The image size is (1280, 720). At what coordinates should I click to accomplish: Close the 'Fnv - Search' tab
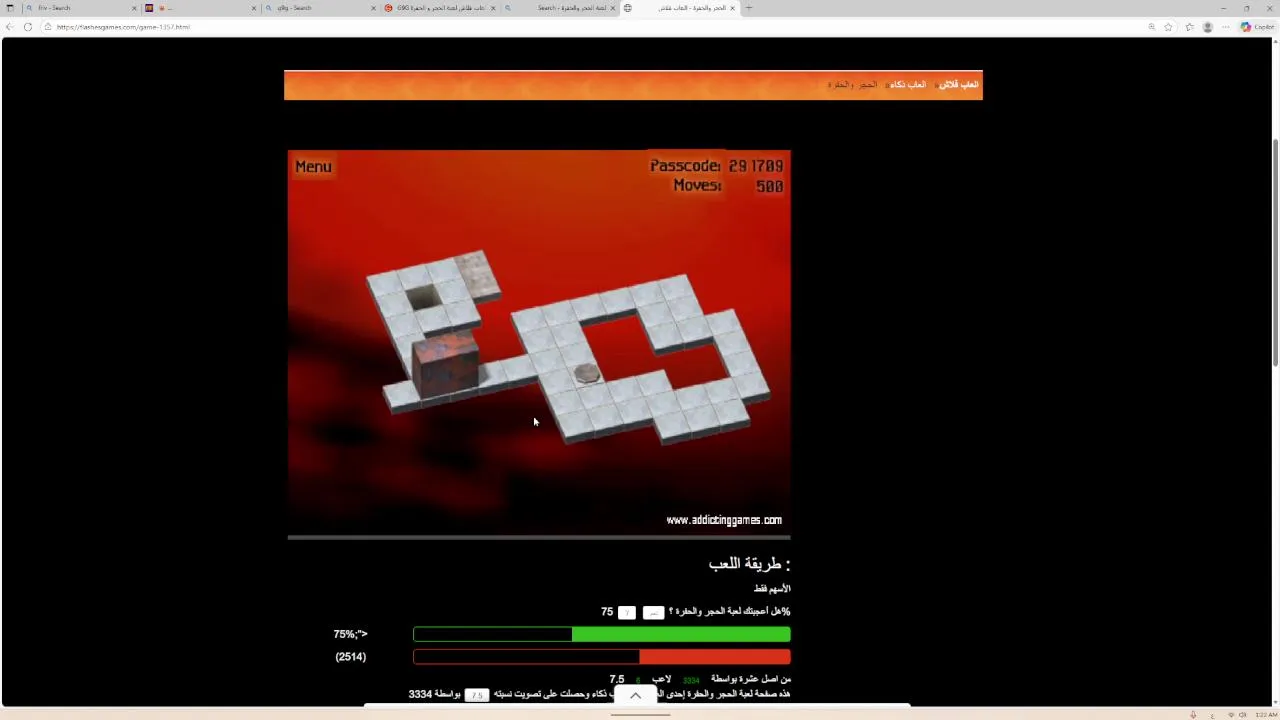134,8
